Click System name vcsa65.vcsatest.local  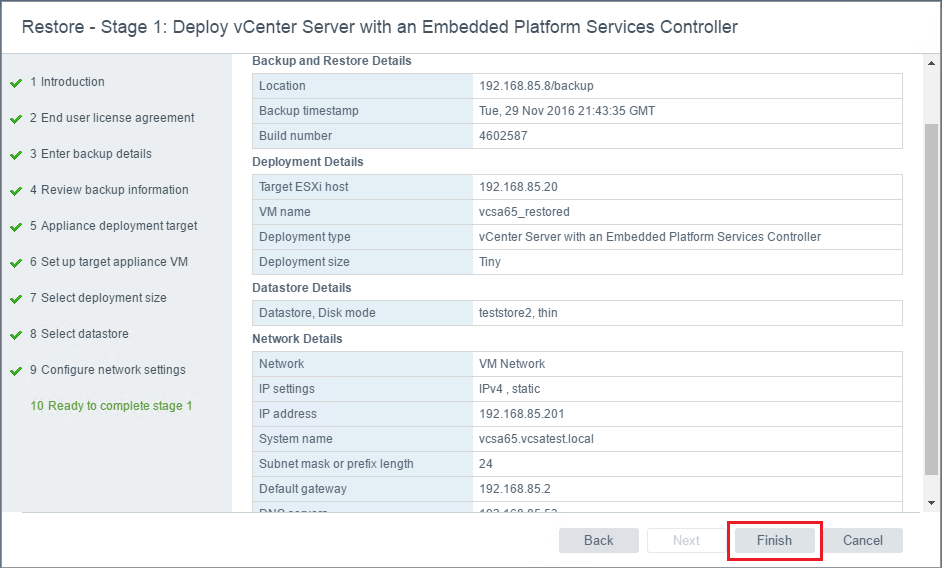click(x=536, y=439)
